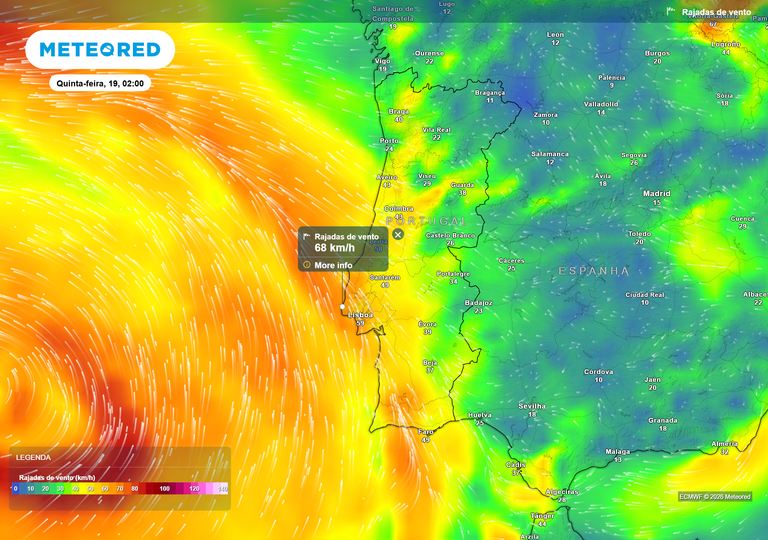This screenshot has height=540, width=768.
Task: Click the Castelo Branco city label
Action: [x=450, y=234]
